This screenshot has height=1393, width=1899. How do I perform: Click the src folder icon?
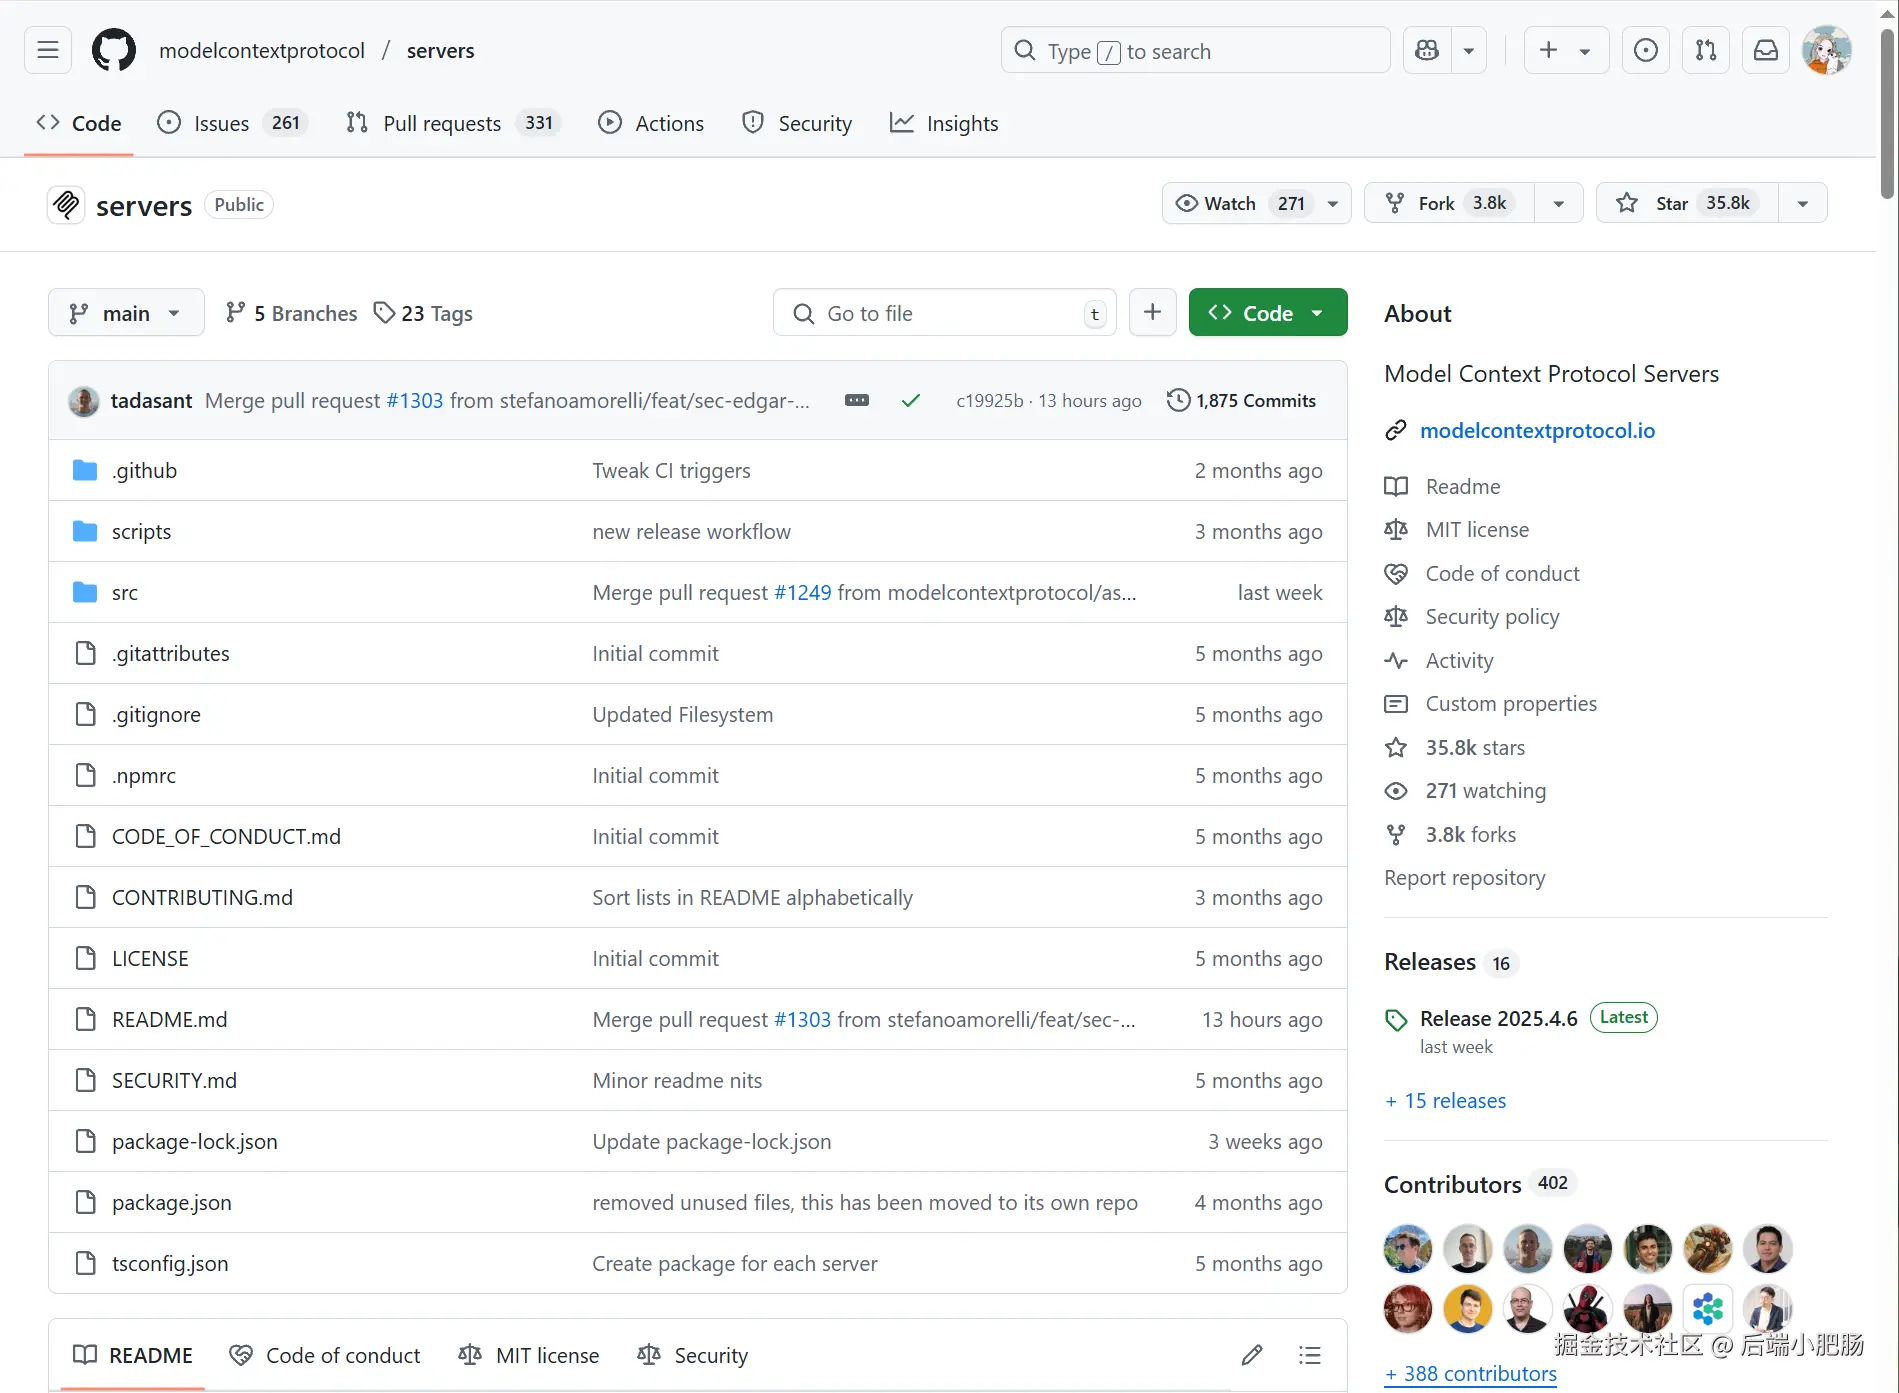coord(85,592)
